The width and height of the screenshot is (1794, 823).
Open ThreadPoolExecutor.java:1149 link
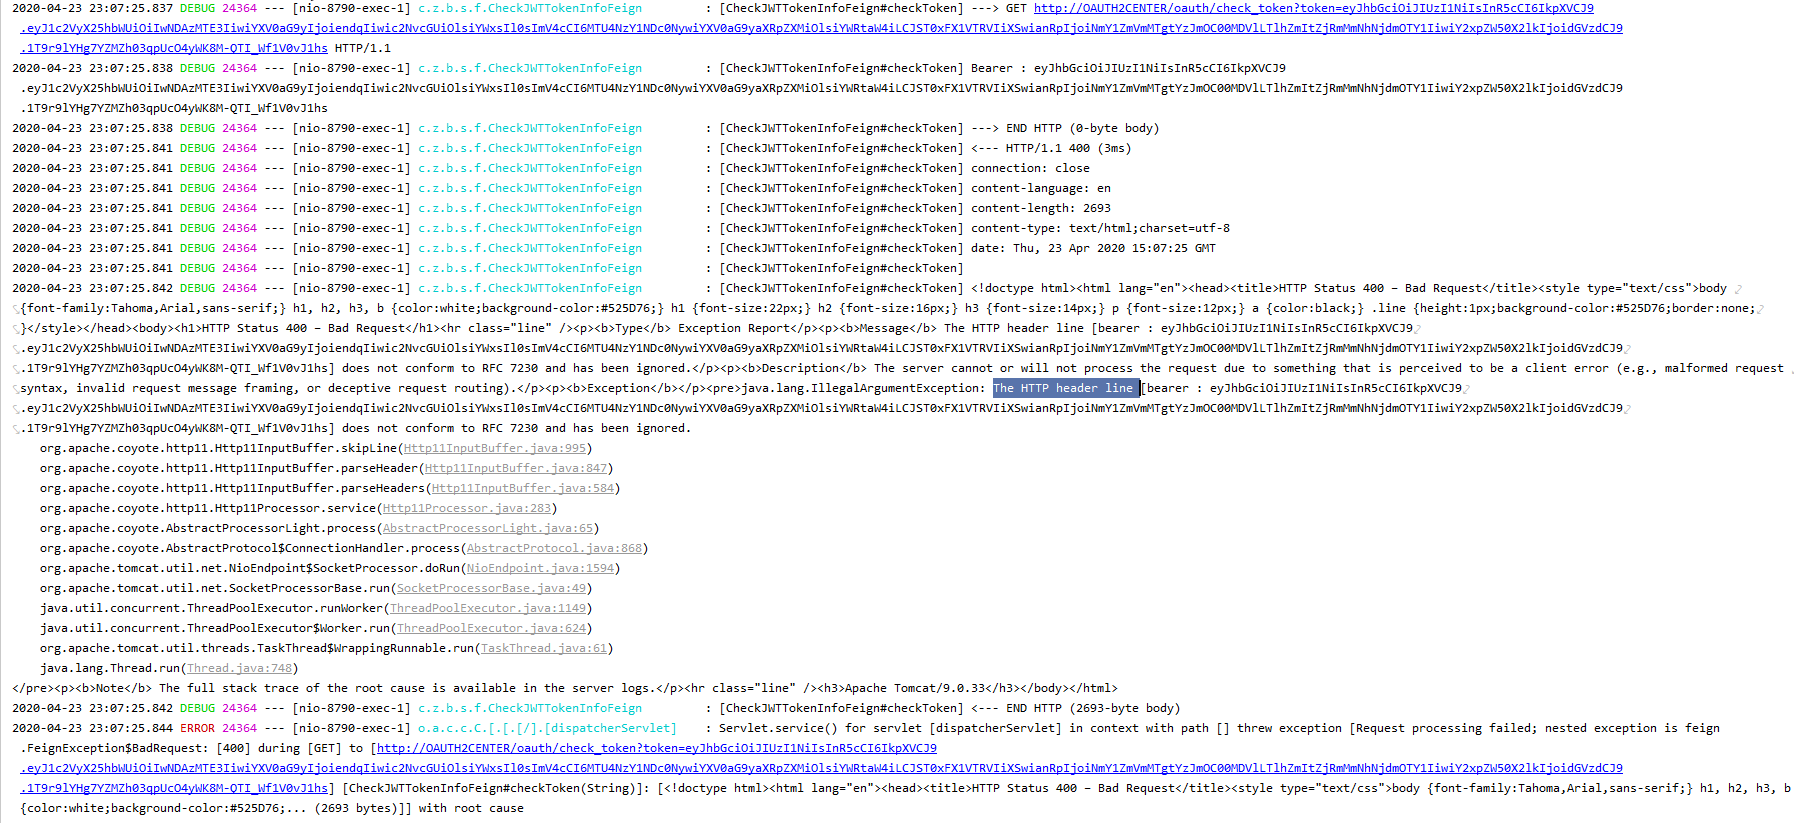click(488, 608)
